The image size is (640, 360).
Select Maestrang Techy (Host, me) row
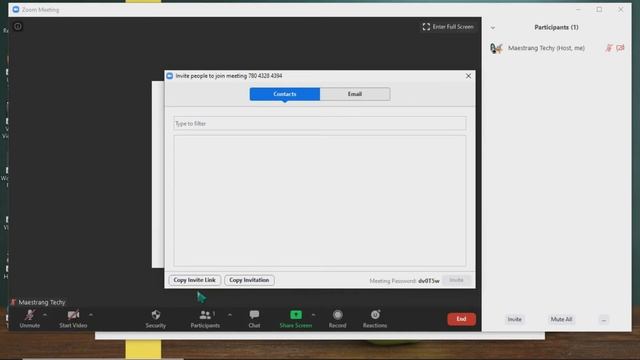tap(557, 48)
